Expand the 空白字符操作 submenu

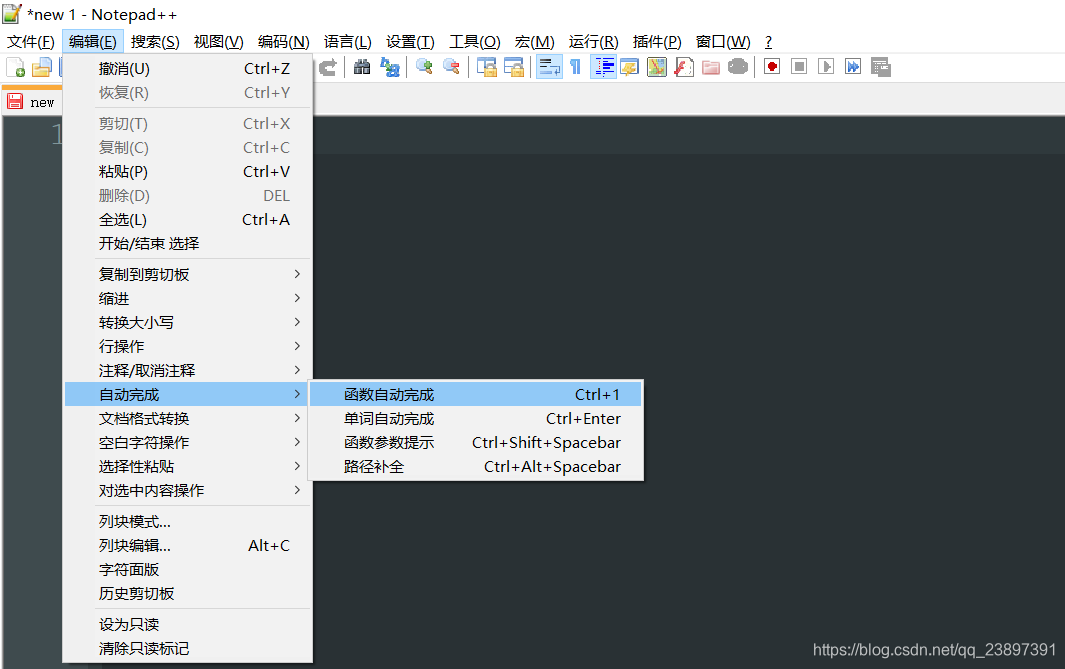coord(187,443)
